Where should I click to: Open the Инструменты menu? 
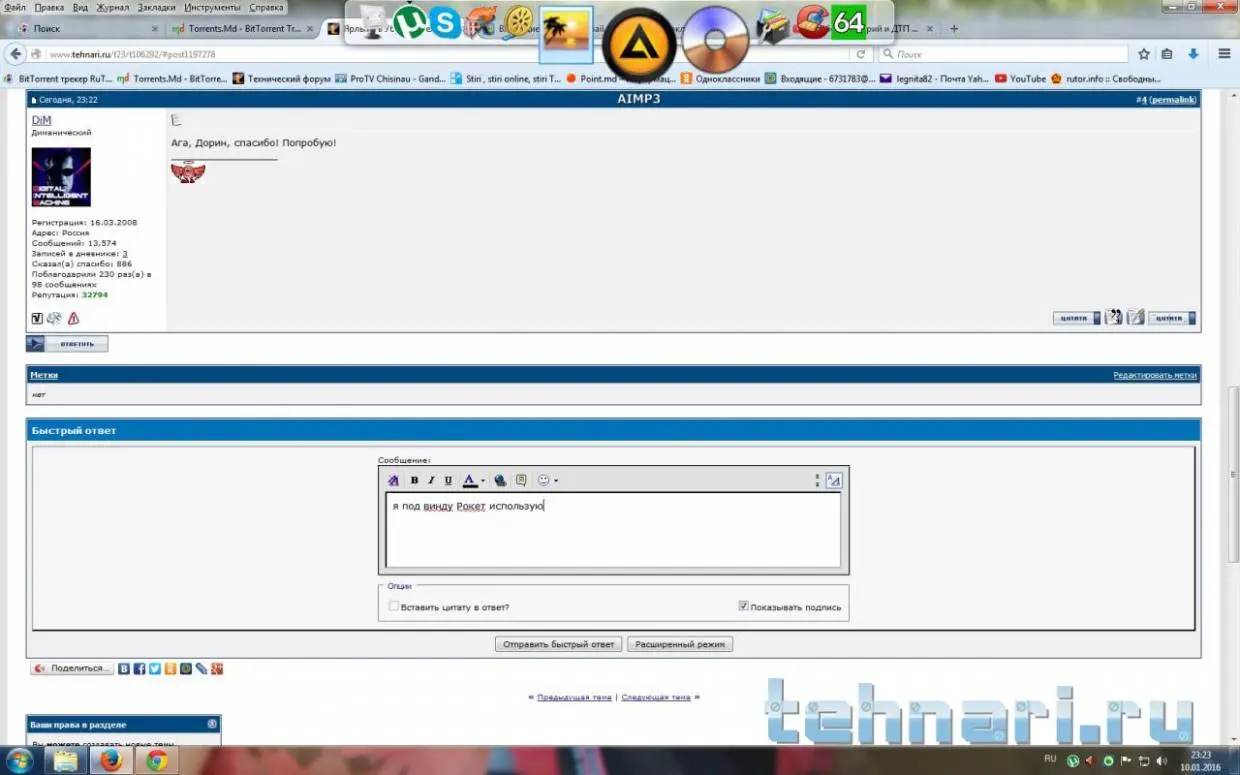[212, 7]
